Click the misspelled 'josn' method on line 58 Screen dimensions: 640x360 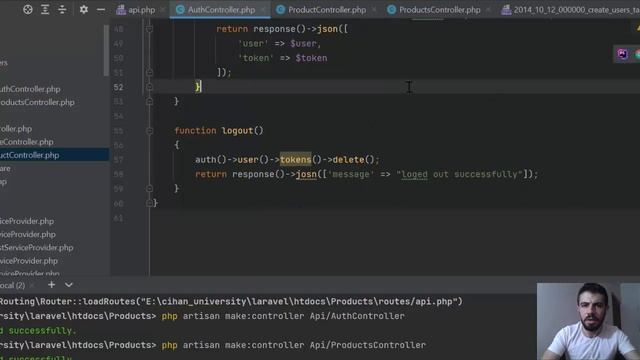click(x=306, y=174)
